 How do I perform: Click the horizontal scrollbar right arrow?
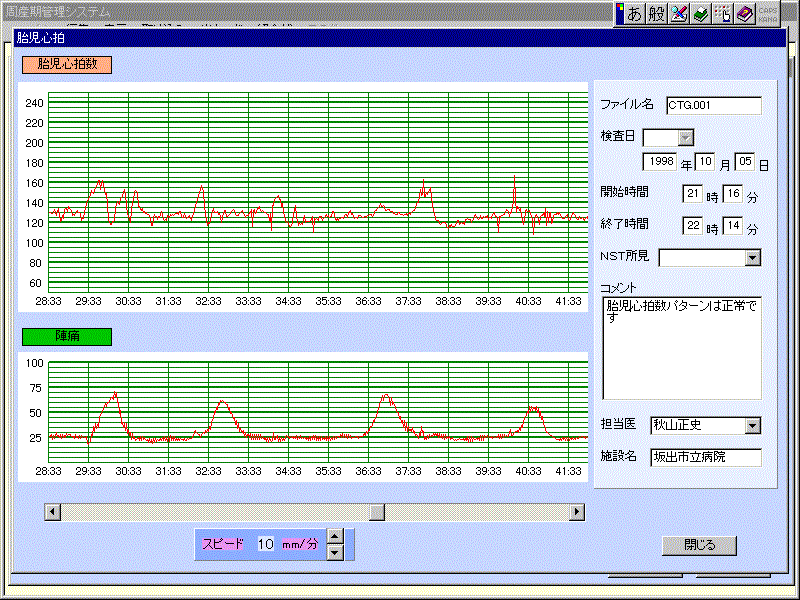coord(577,512)
